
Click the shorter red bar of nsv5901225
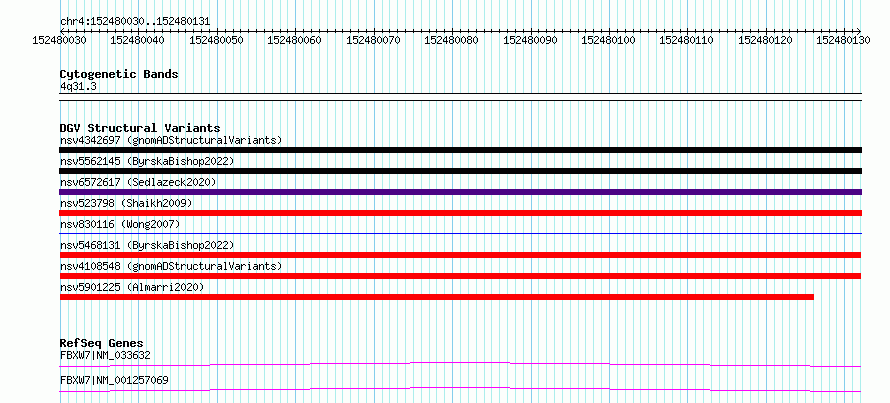436,297
